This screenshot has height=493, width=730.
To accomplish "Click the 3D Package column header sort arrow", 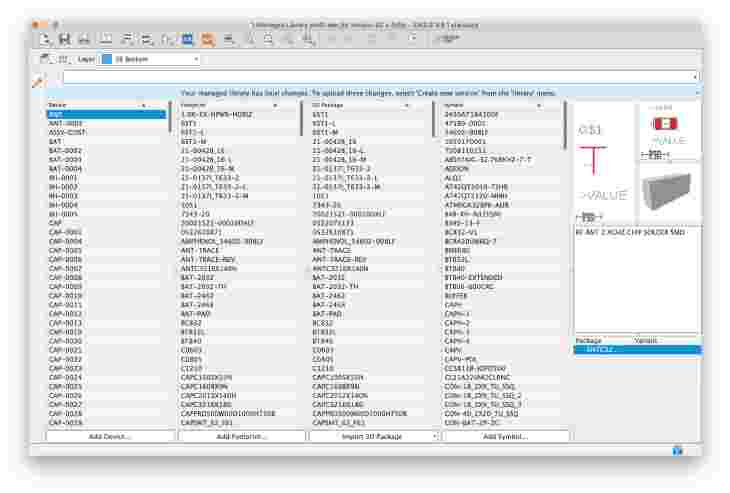I will pyautogui.click(x=406, y=106).
